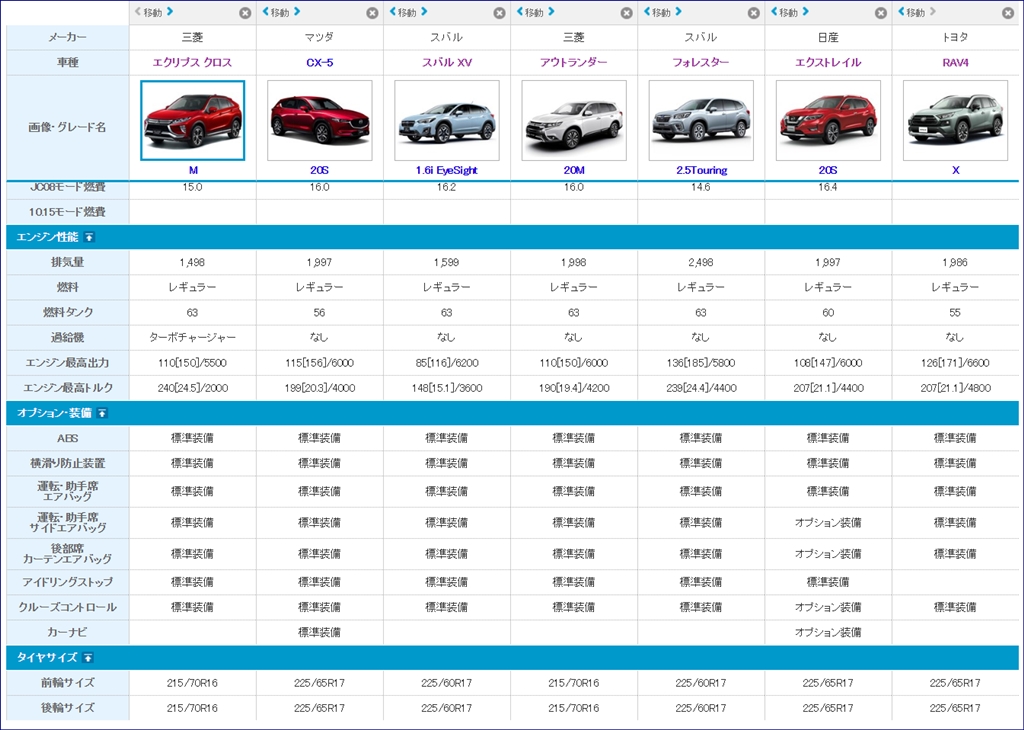Viewport: 1024px width, 730px height.
Task: Select the 燃料タンク row label
Action: (68, 313)
